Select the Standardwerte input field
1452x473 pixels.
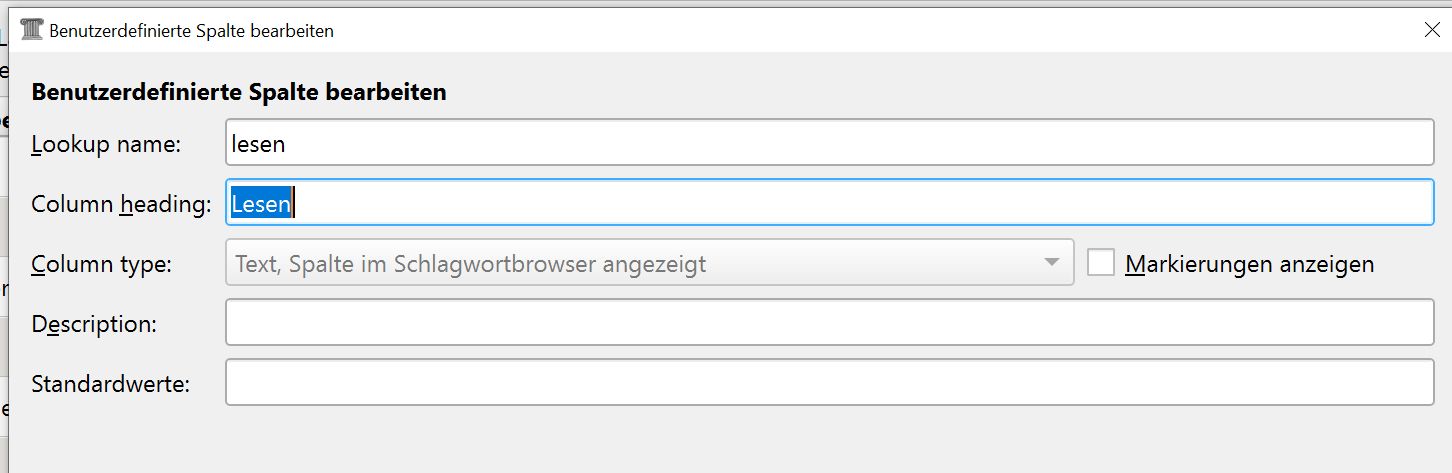click(x=830, y=382)
